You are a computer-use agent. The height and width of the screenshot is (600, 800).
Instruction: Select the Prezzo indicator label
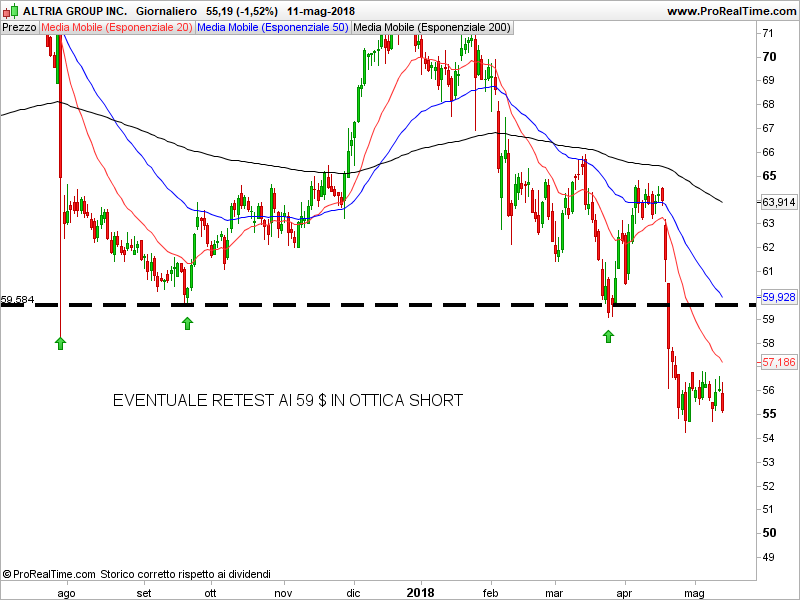pyautogui.click(x=19, y=27)
